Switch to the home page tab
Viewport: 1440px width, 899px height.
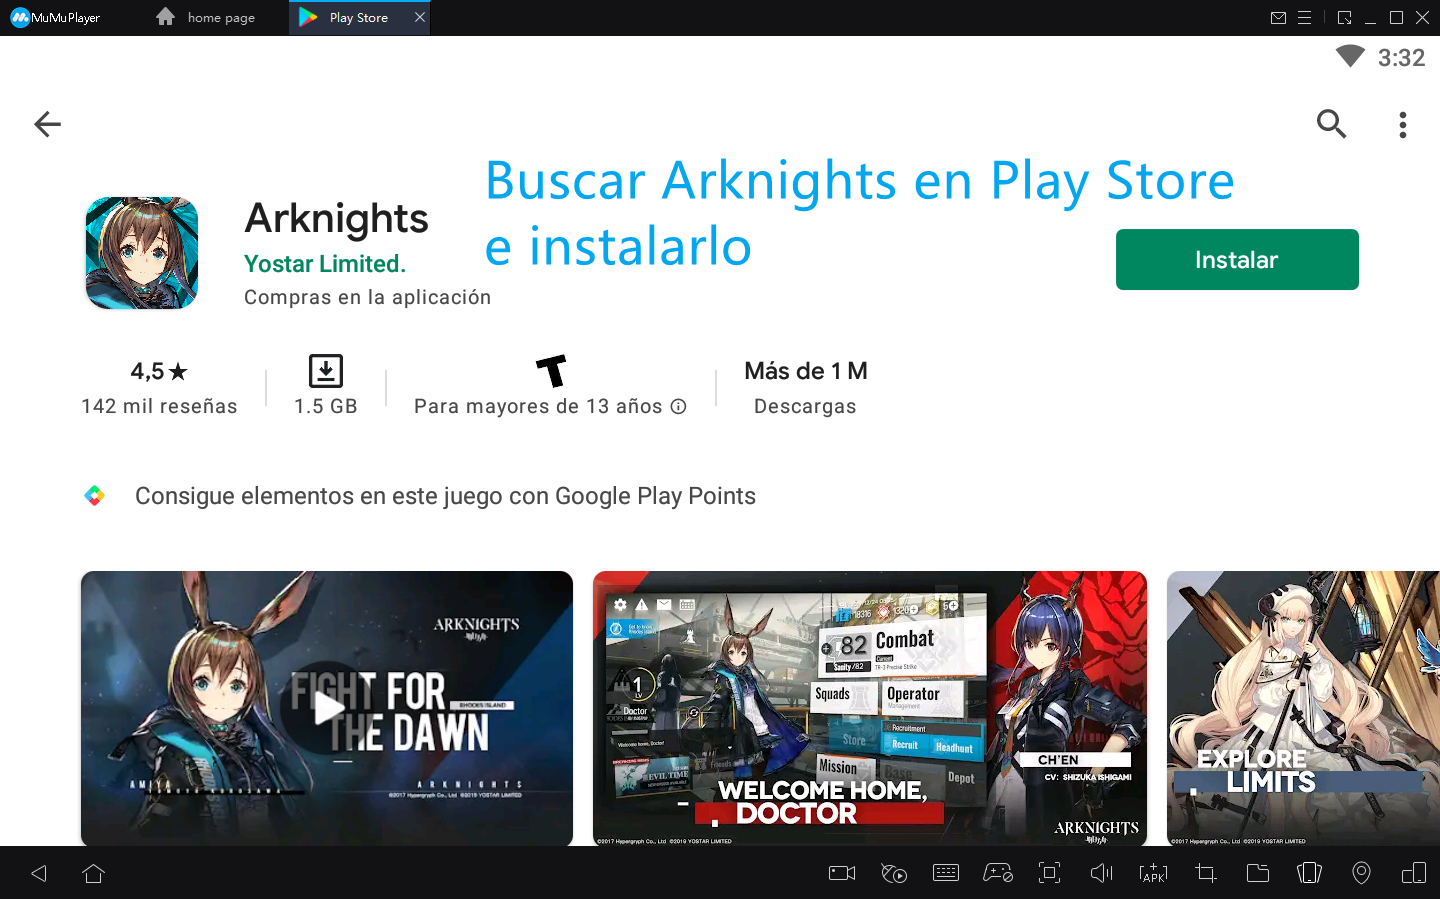pyautogui.click(x=207, y=18)
